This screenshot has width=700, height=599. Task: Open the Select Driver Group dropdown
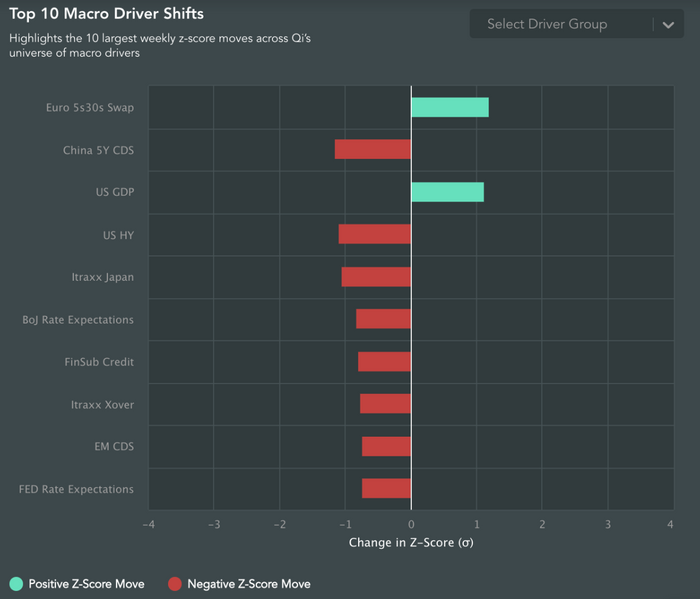576,24
